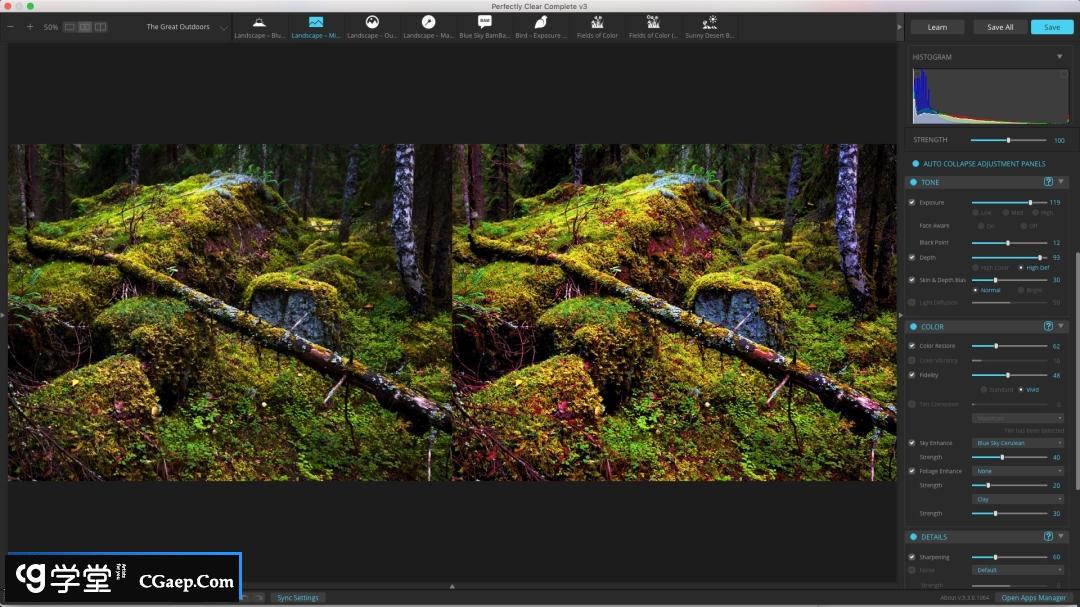Open the Blue Sky Cerulean dropdown

[x=1018, y=443]
